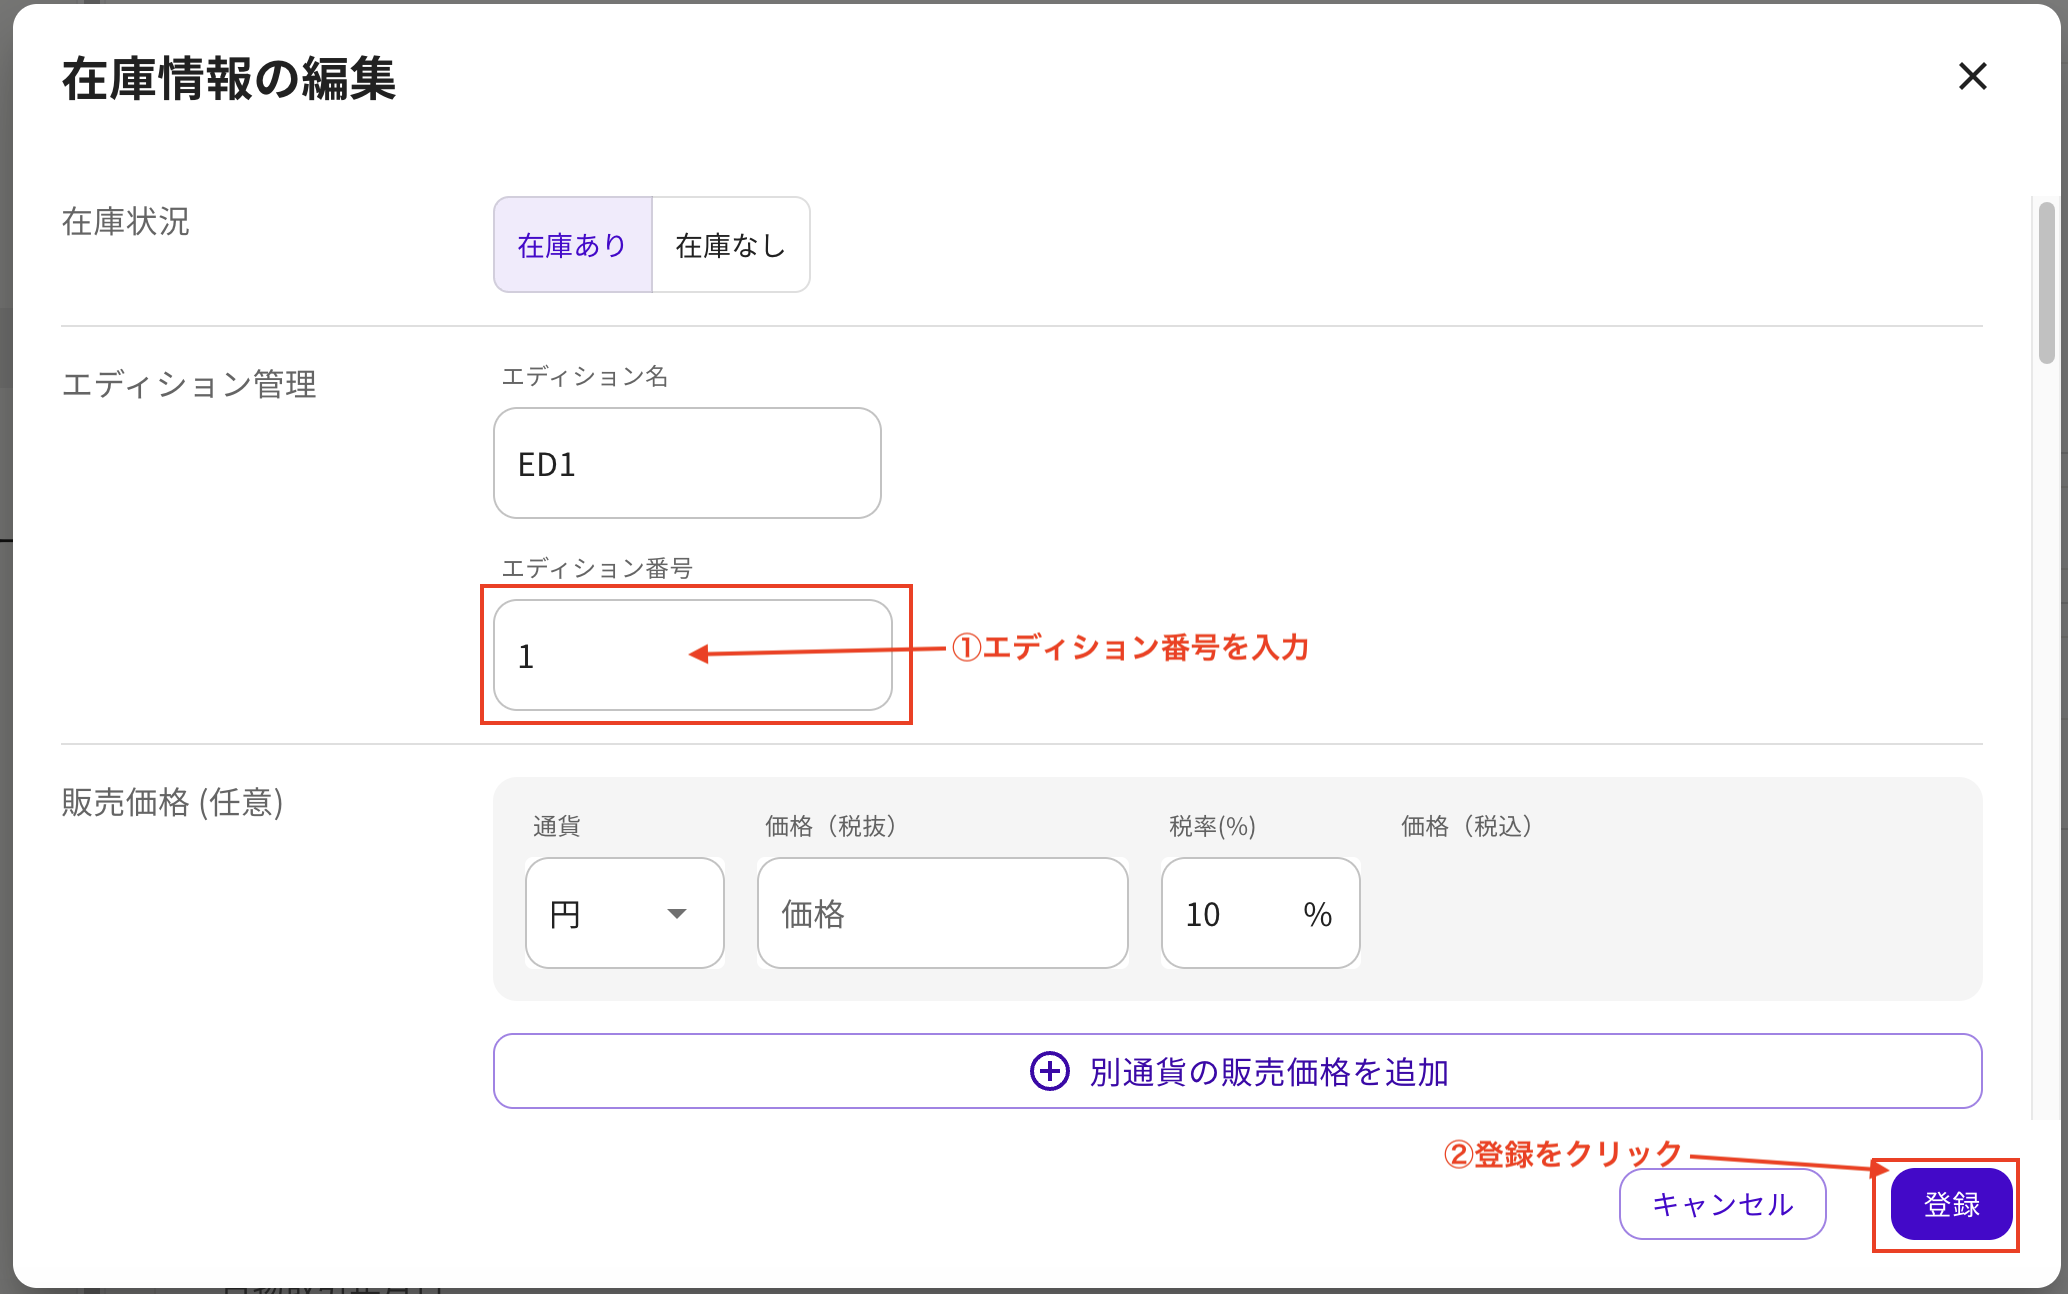The width and height of the screenshot is (2068, 1294).
Task: Click the % symbol in the tax rate field
Action: click(1318, 913)
